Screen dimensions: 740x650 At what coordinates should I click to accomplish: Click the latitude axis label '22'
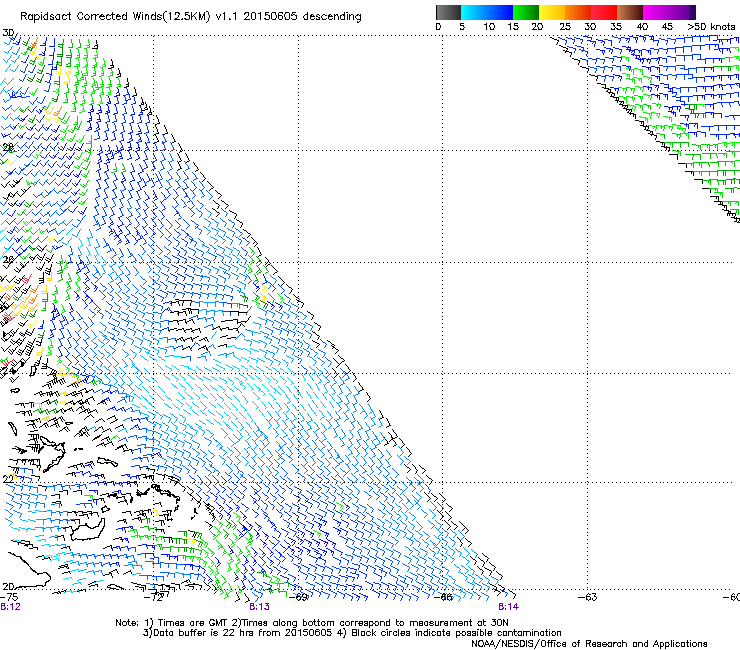8,479
